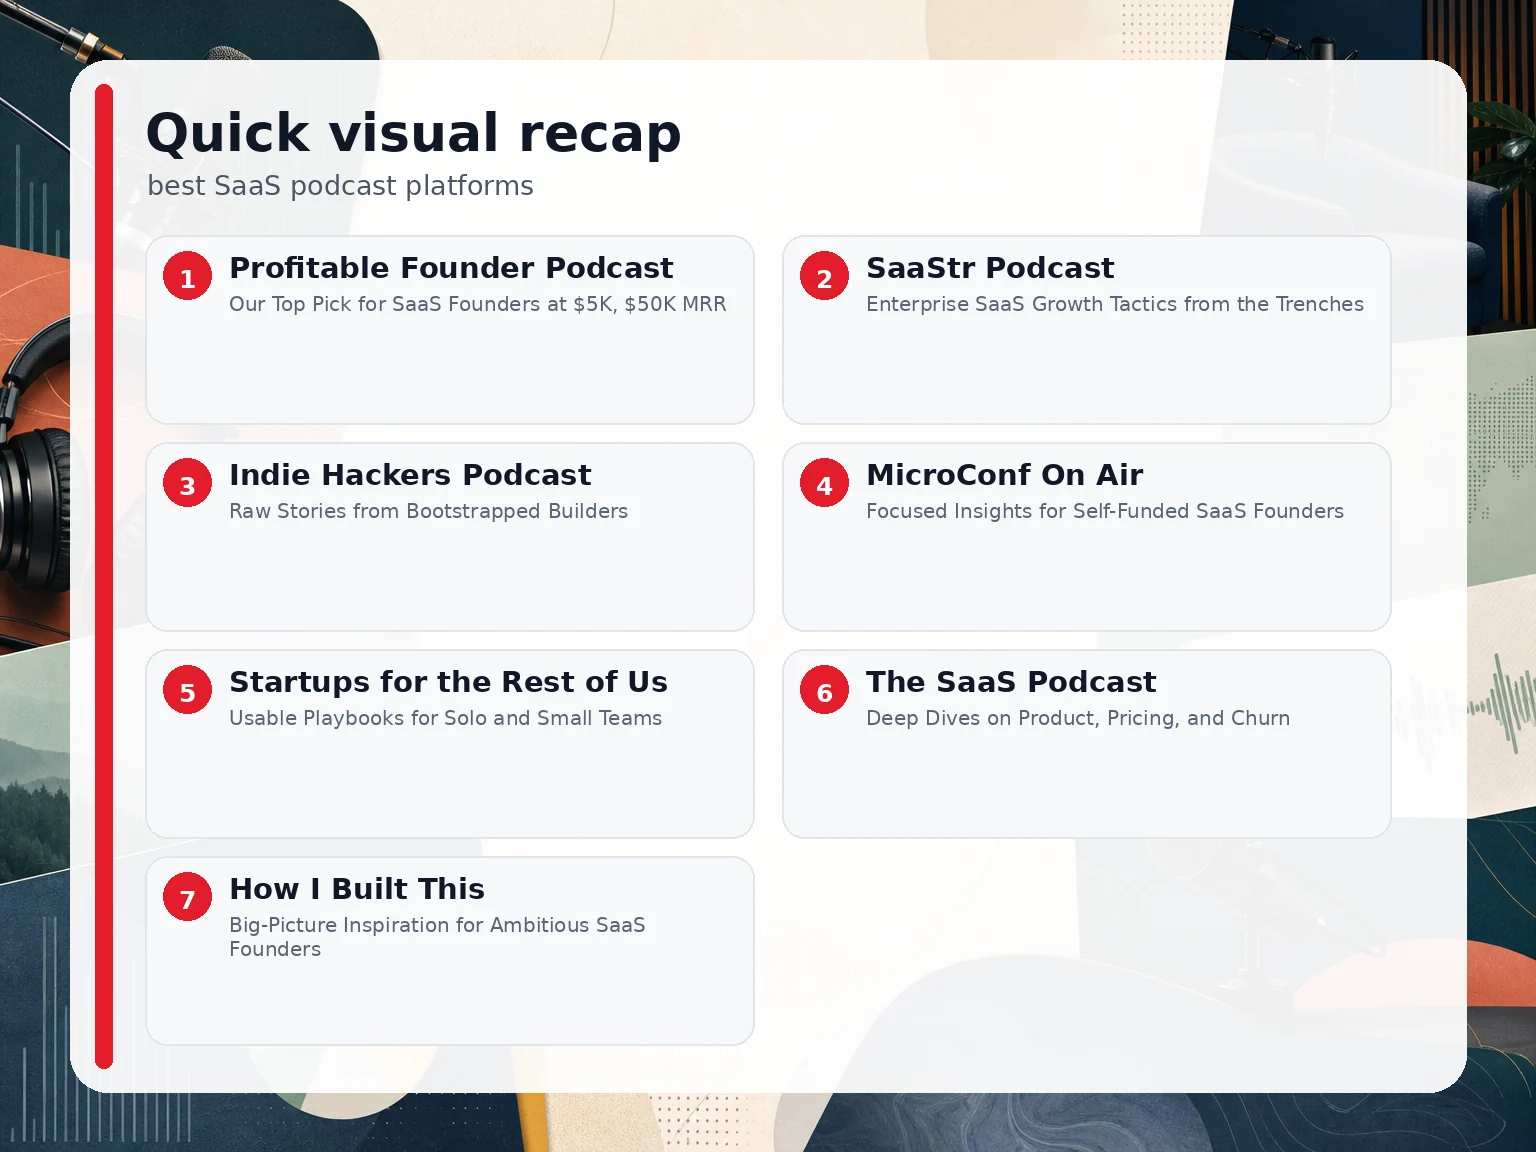Select the Indie Hackers Podcast title
1536x1152 pixels.
pyautogui.click(x=410, y=475)
